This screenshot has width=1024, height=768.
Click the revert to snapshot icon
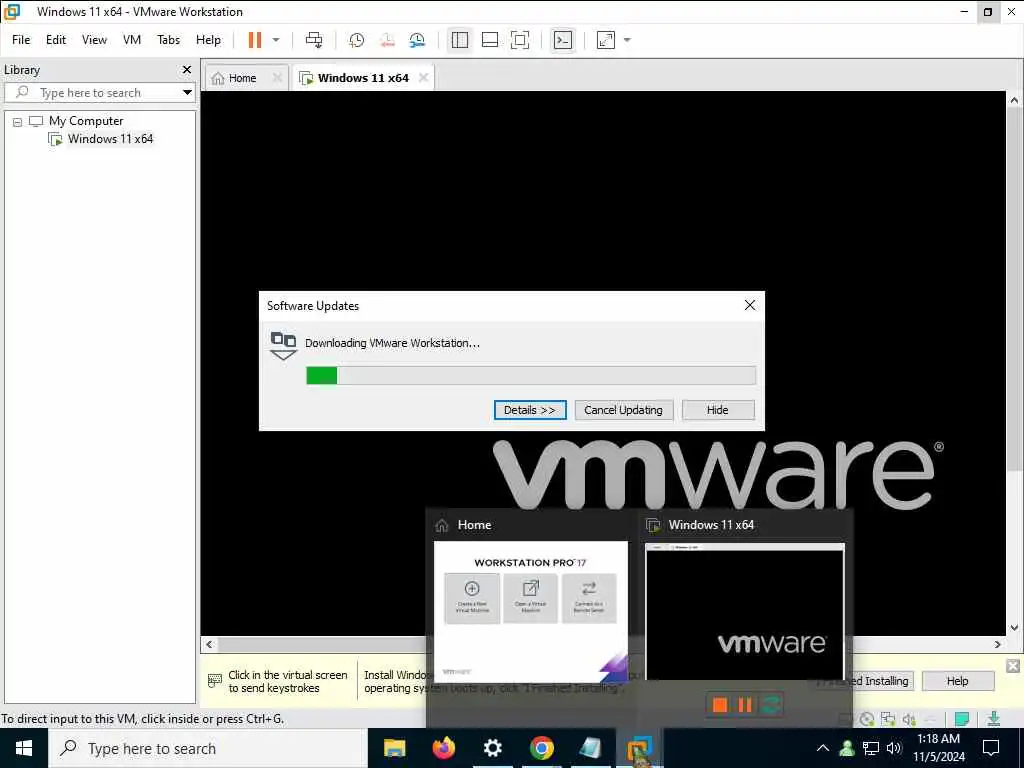(x=387, y=40)
